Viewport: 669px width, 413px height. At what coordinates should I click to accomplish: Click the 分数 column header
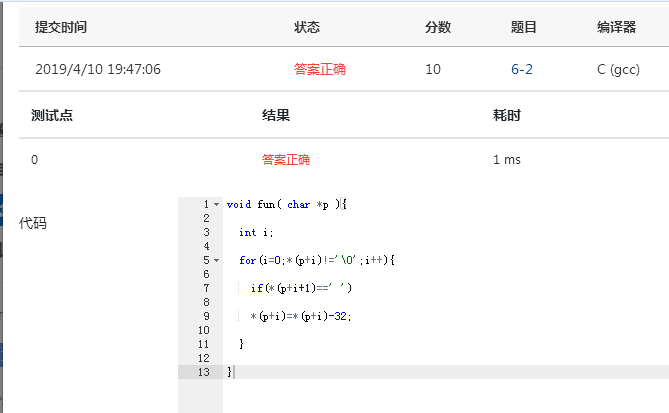point(438,27)
